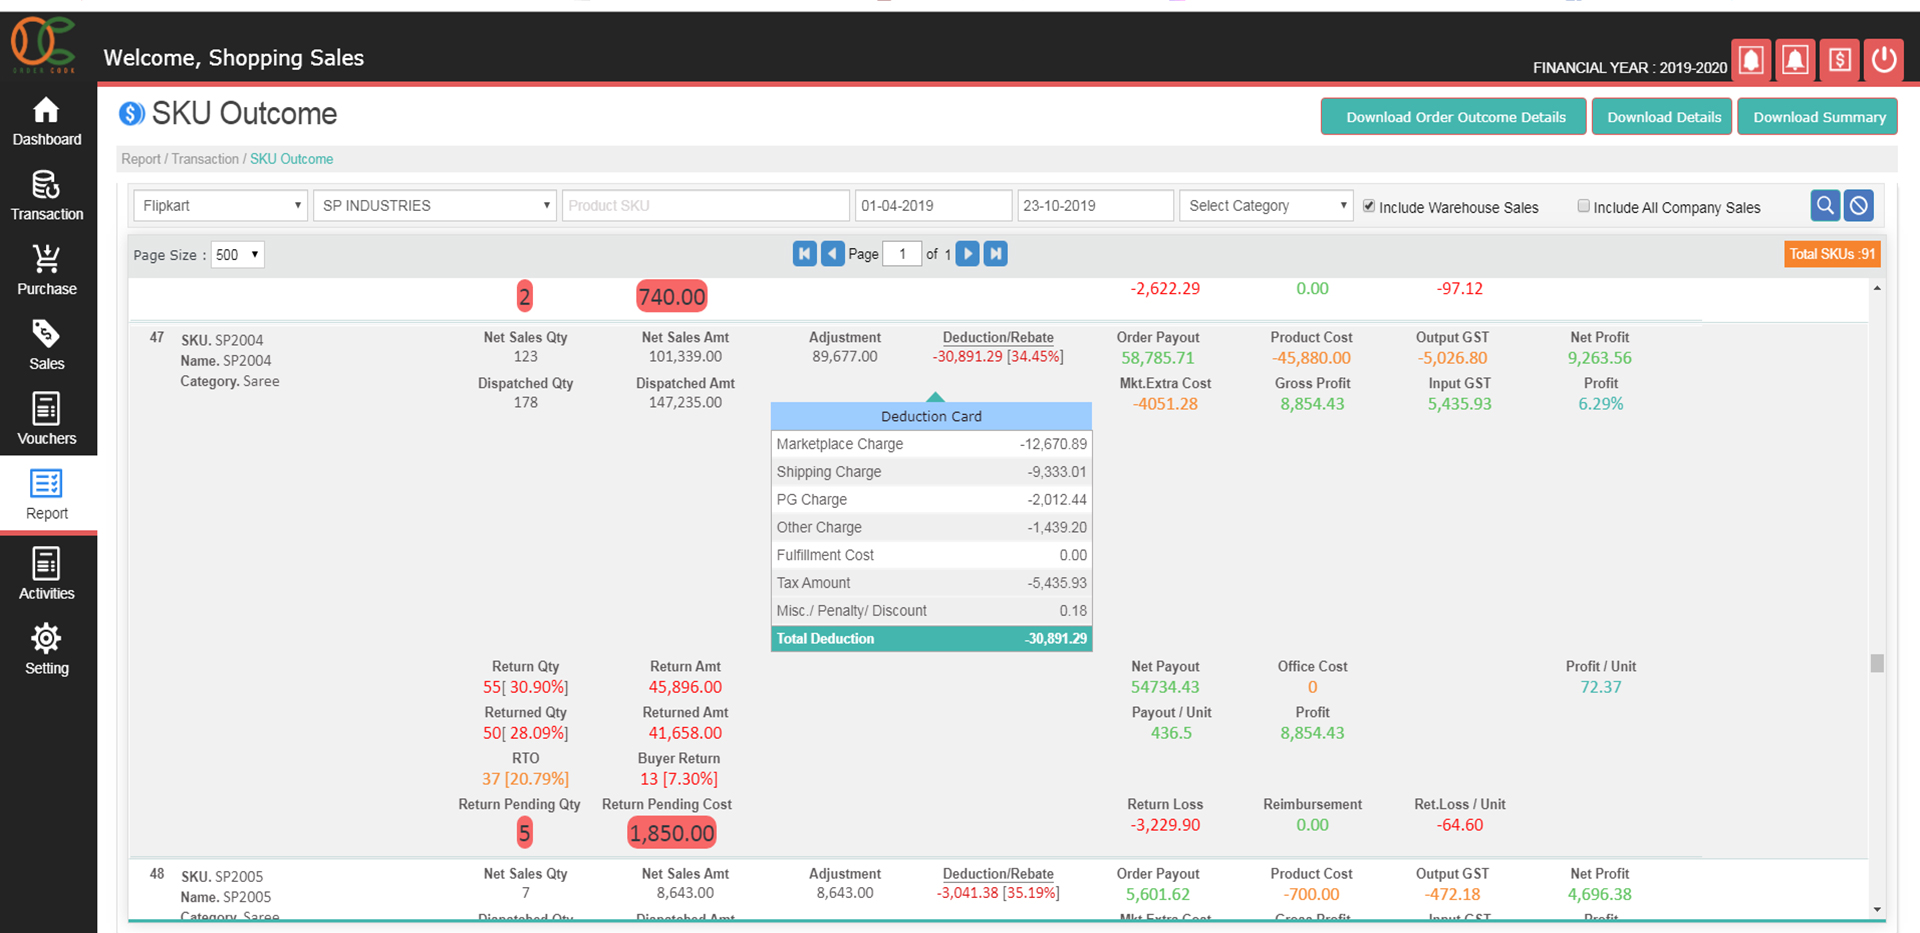Viewport: 1920px width, 933px height.
Task: Click the search magnifier icon button
Action: coord(1825,206)
